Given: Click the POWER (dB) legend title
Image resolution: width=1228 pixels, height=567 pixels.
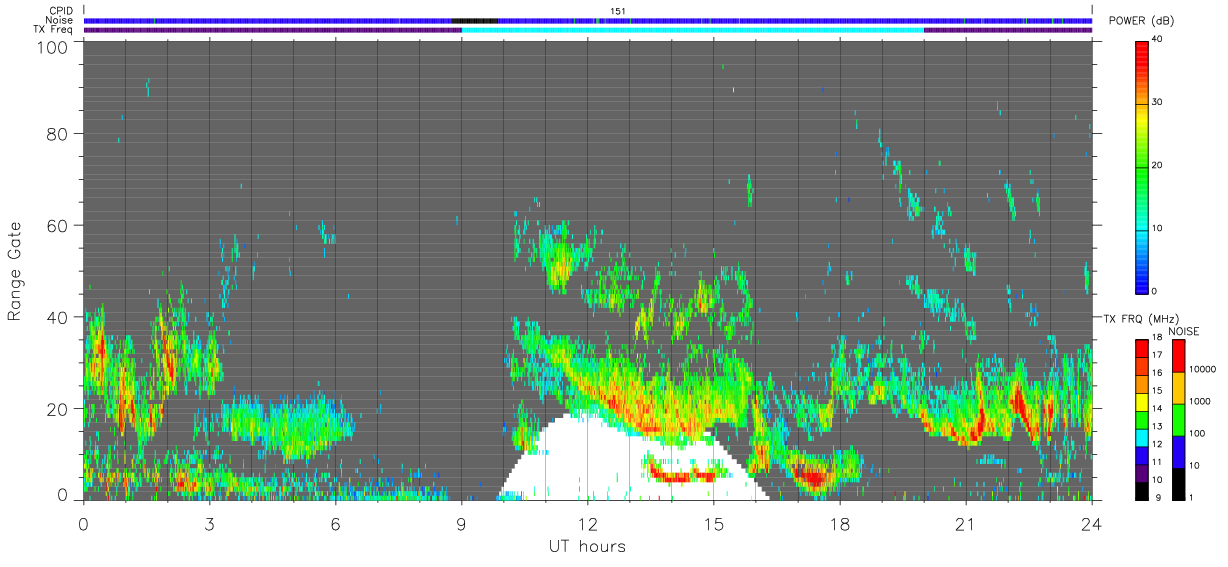Looking at the screenshot, I should (x=1141, y=22).
